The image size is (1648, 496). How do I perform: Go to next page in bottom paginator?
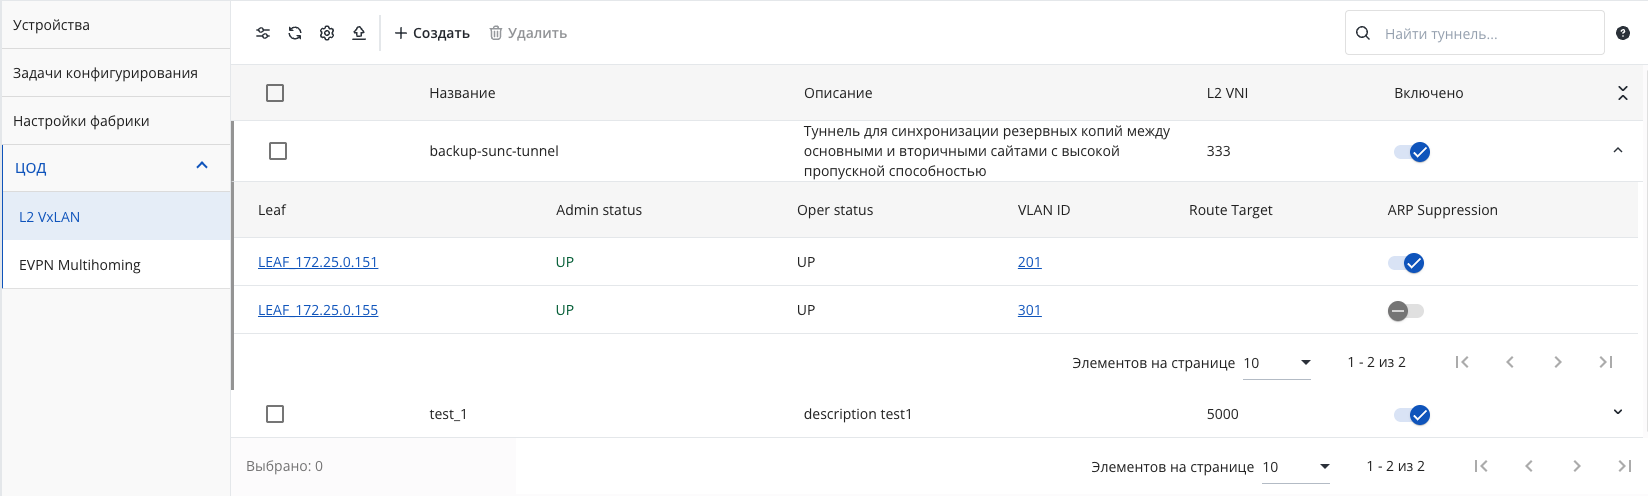click(x=1577, y=466)
